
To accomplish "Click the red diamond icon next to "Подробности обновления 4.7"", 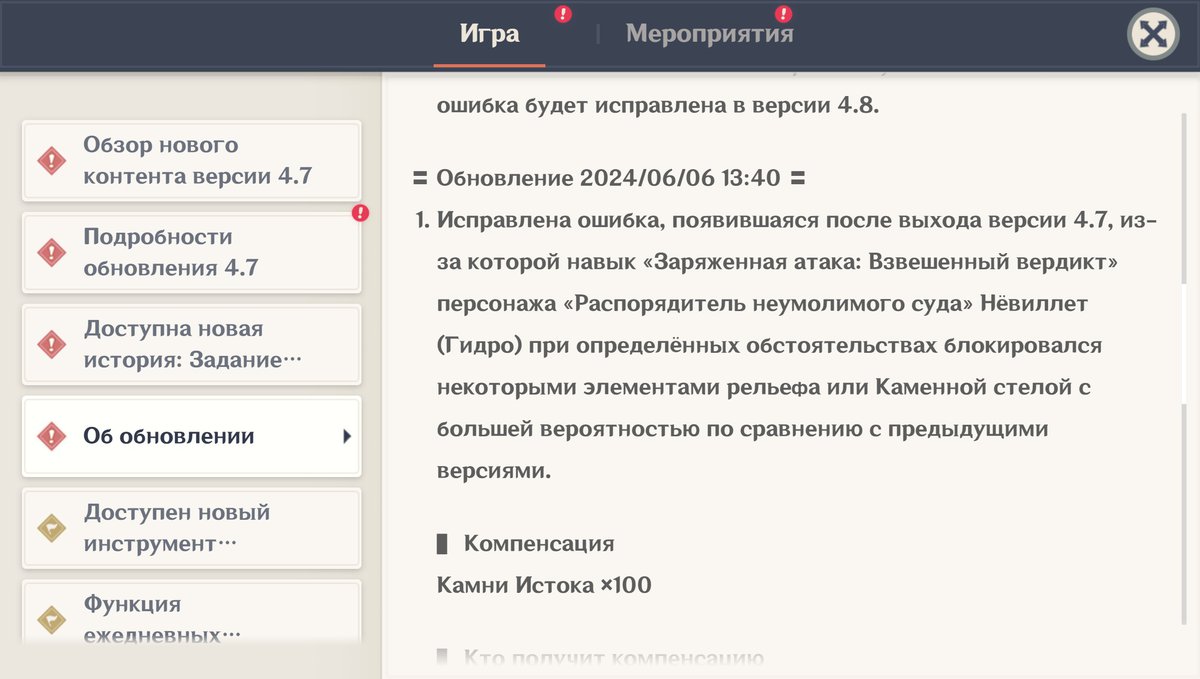I will tap(51, 253).
